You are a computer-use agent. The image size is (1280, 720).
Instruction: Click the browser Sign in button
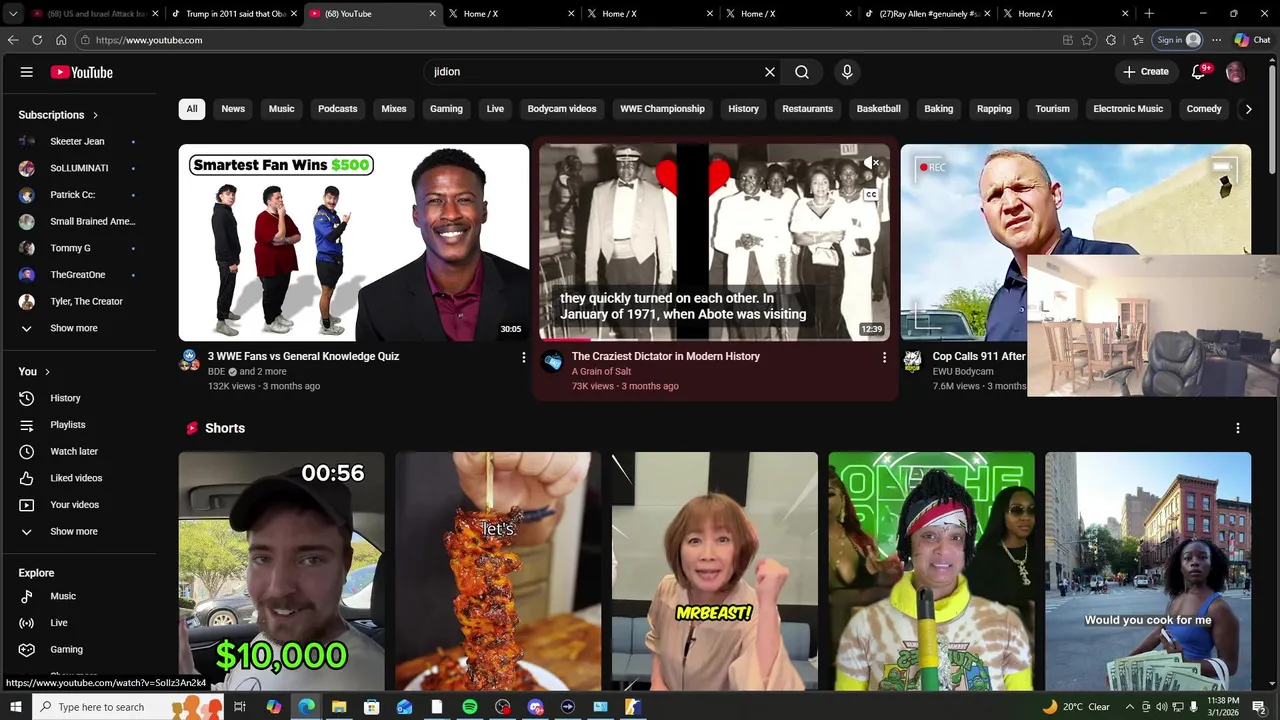(1178, 40)
